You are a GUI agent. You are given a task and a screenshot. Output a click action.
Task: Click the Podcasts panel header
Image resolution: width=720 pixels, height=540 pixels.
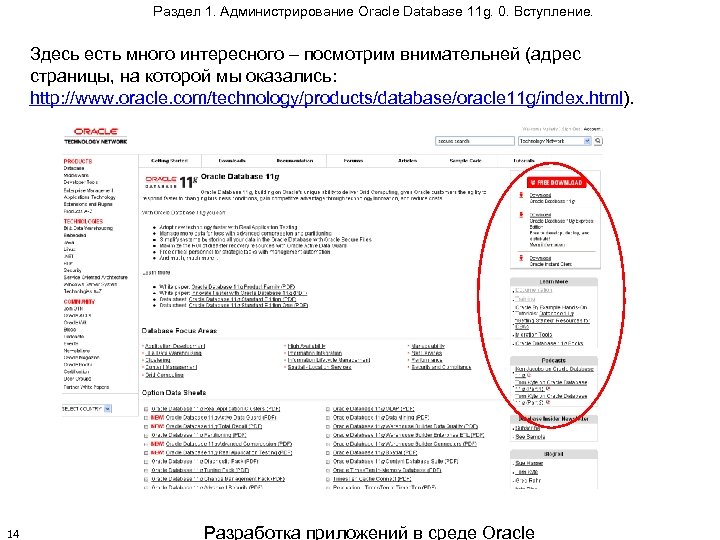[x=554, y=360]
